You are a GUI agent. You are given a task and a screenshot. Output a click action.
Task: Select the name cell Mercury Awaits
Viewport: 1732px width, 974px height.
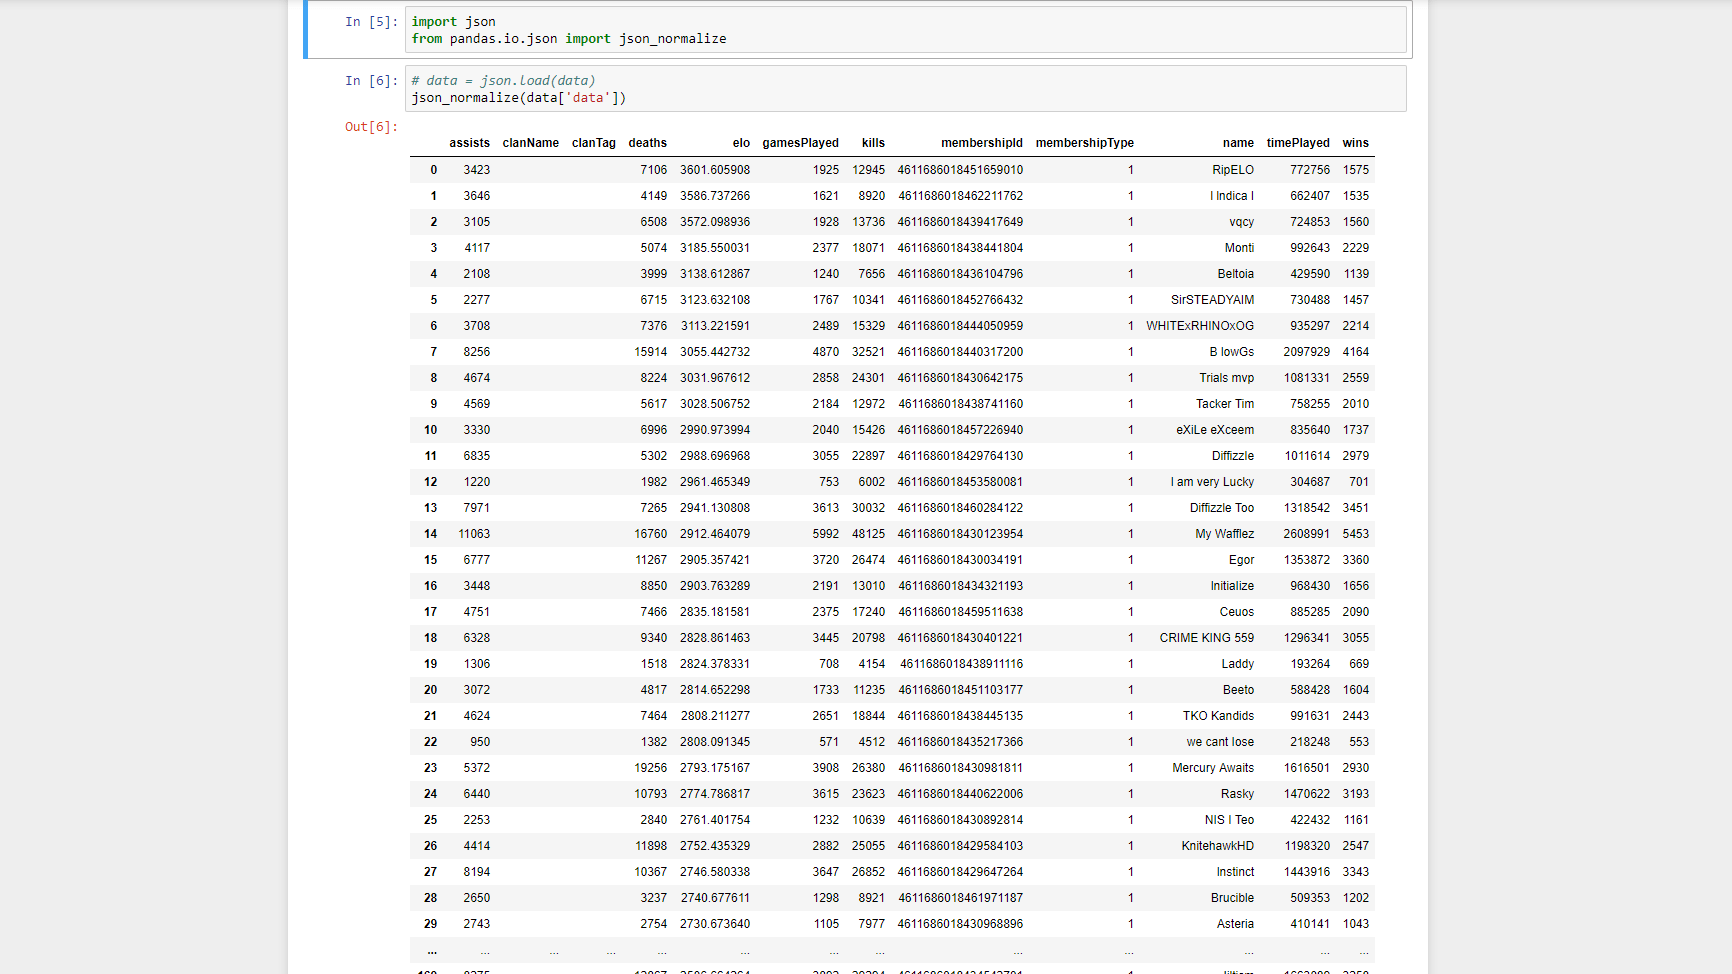coord(1213,768)
